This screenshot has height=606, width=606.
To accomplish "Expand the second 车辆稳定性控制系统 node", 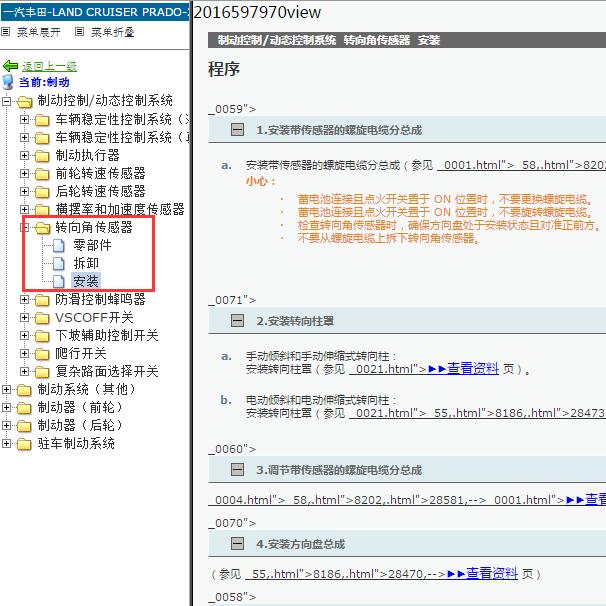I will 24,137.
